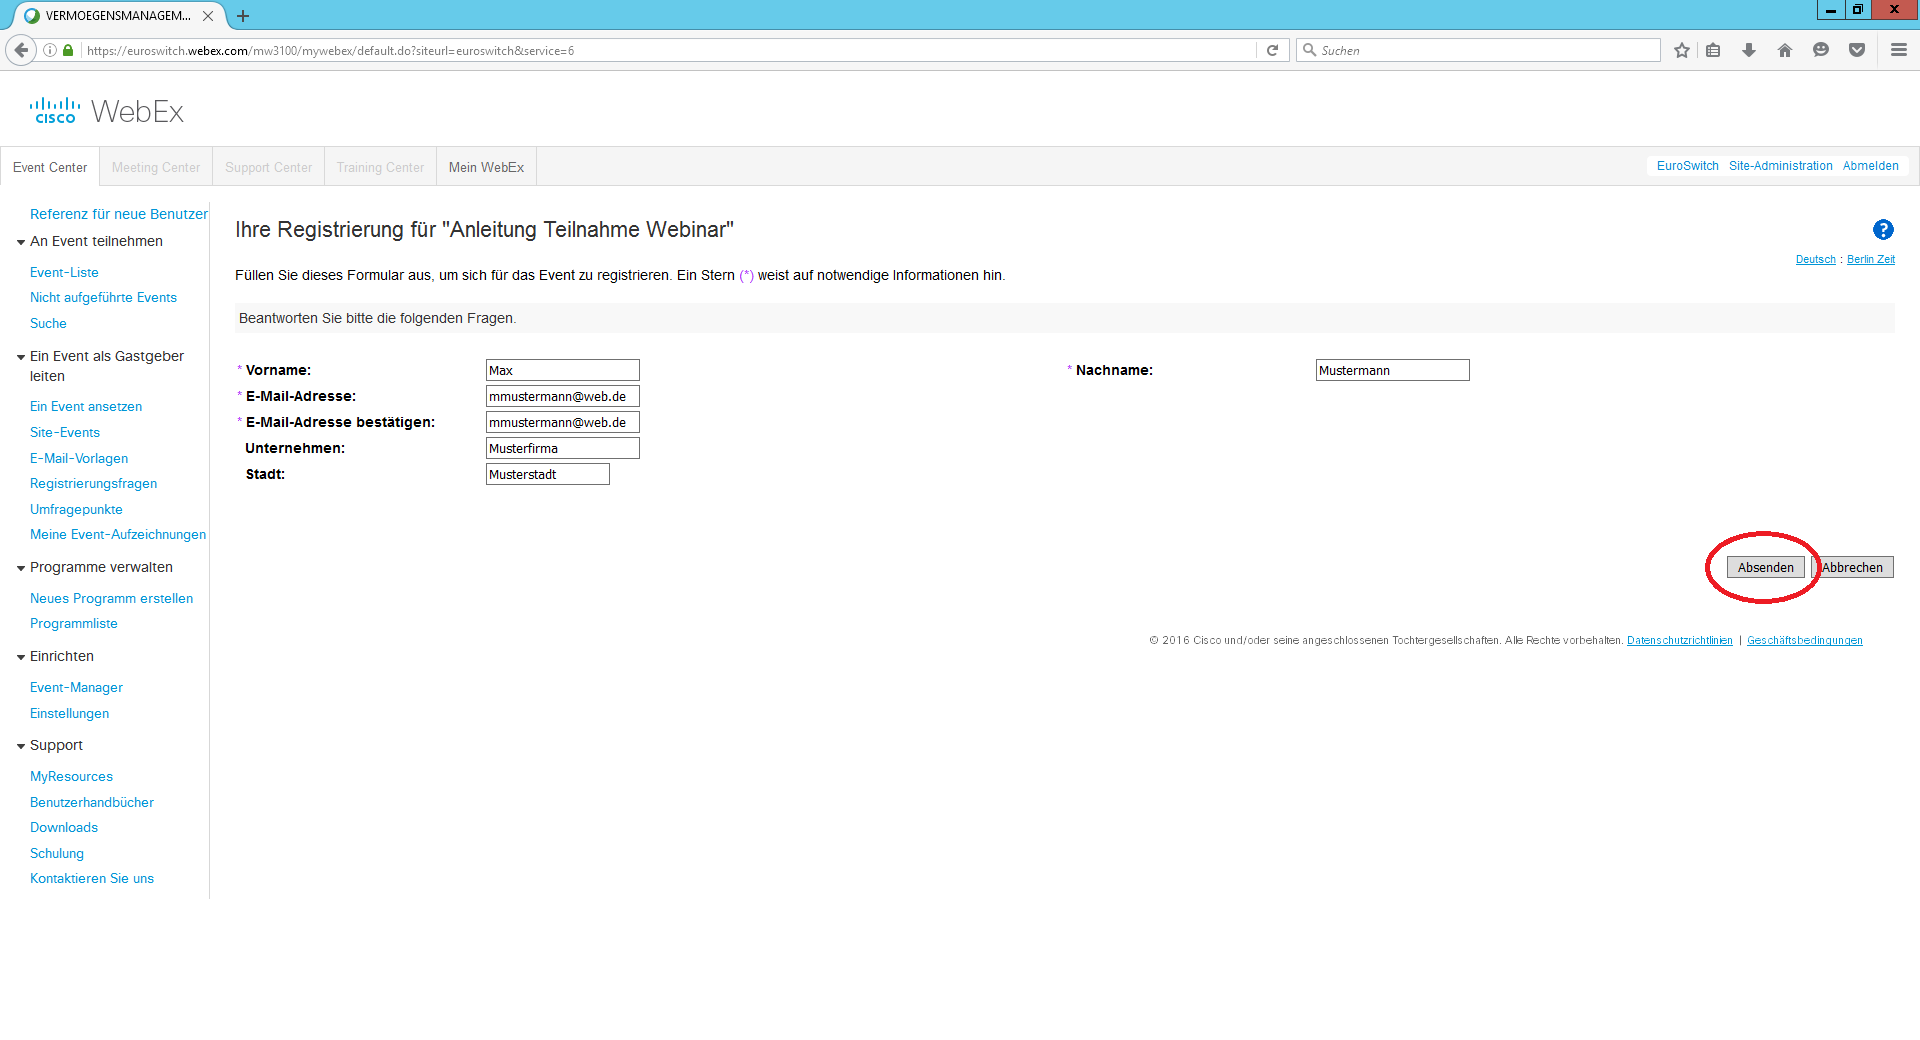
Task: Focus the Stadt text field
Action: pyautogui.click(x=547, y=474)
